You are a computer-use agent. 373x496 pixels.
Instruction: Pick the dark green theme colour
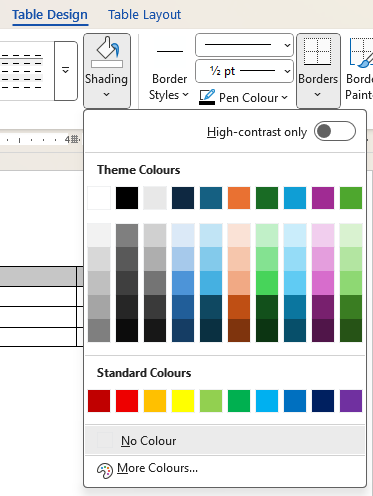pos(267,198)
